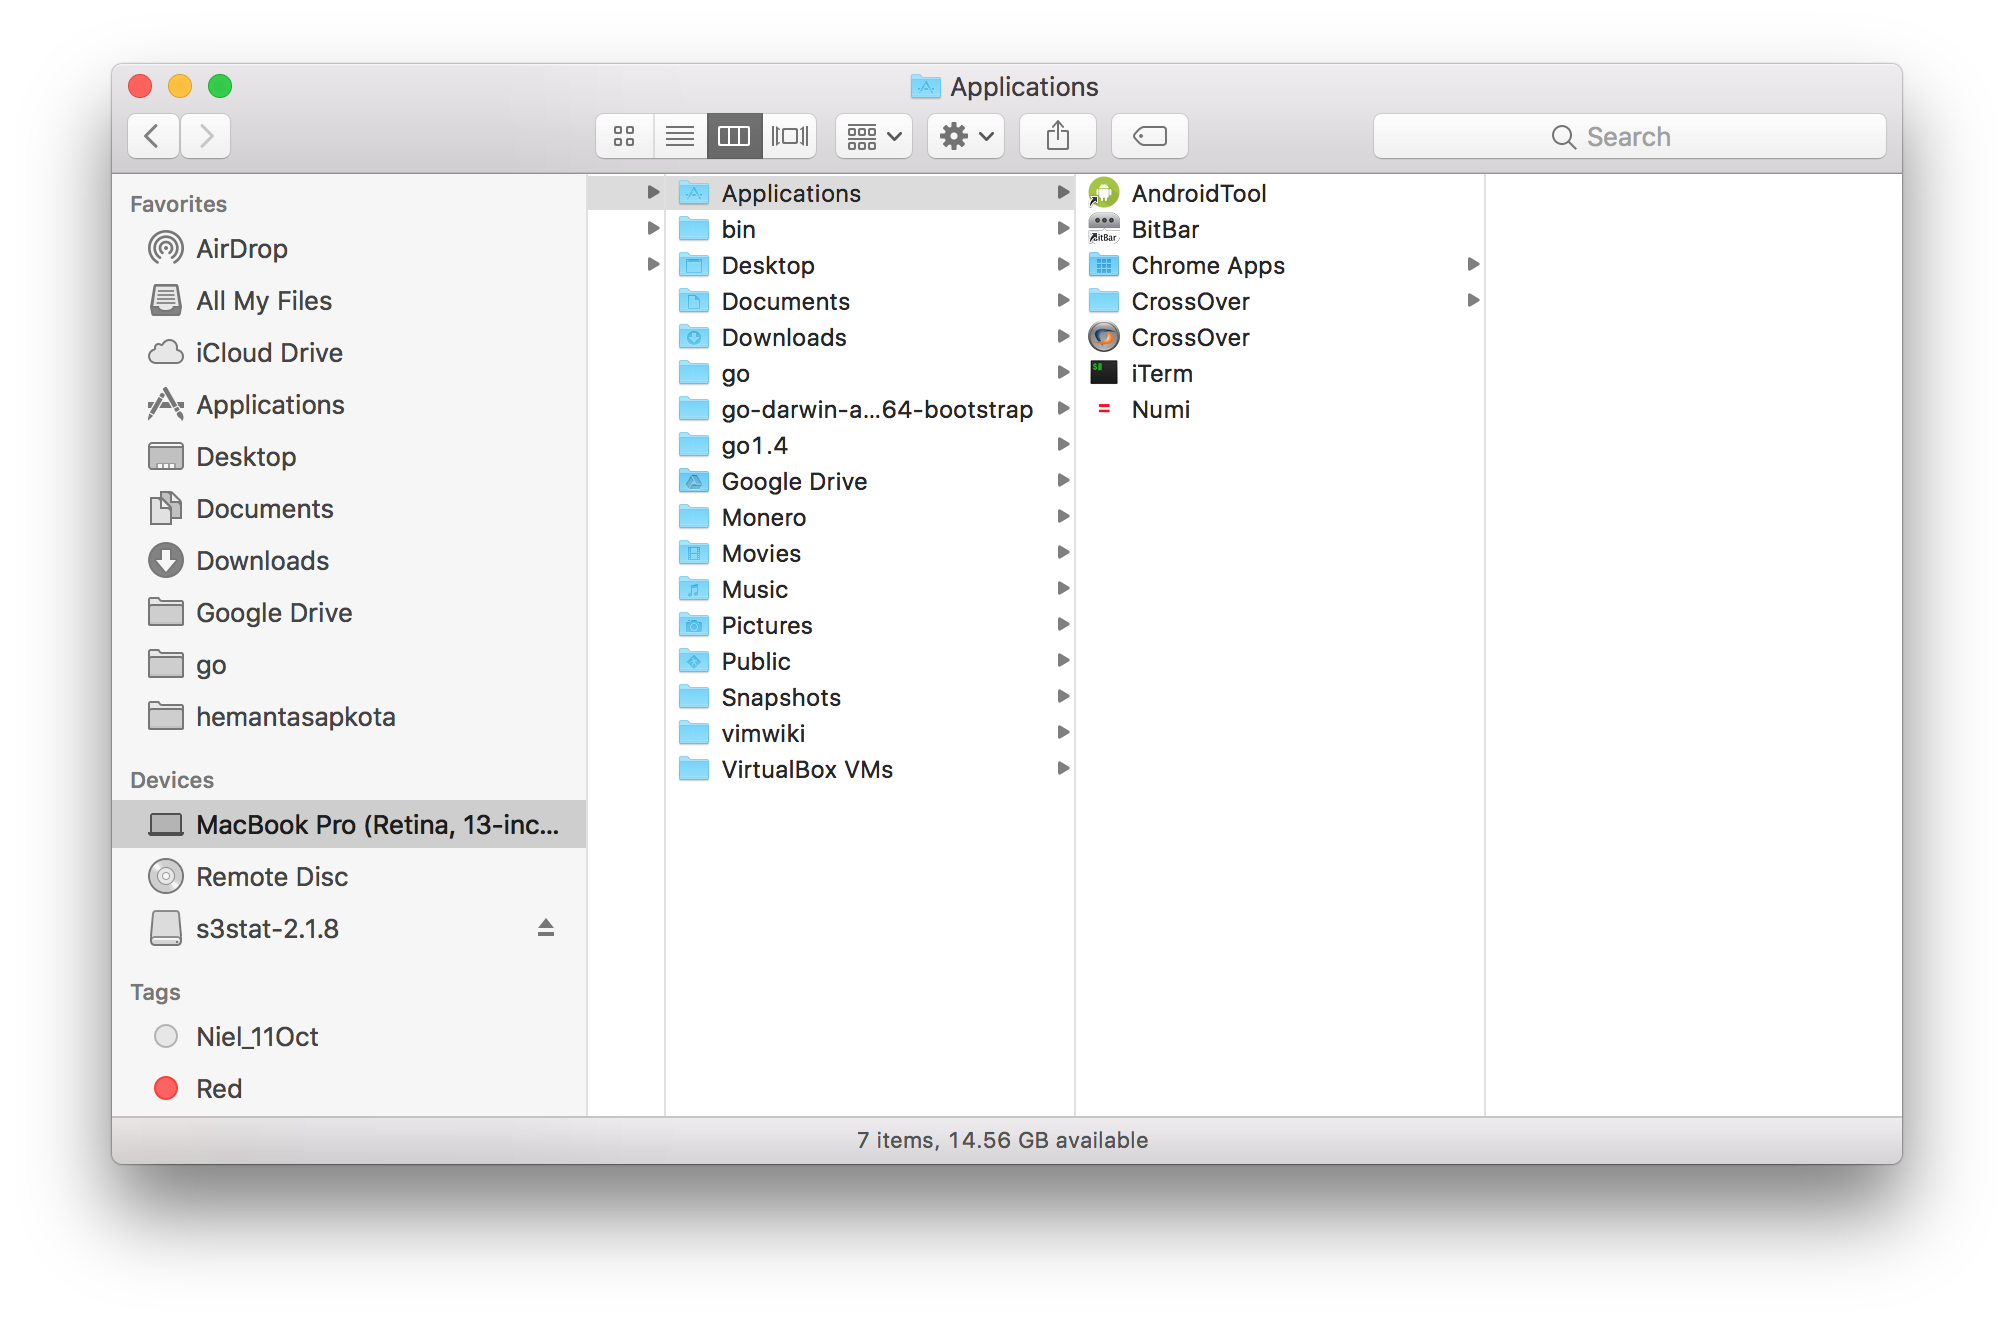
Task: Select the column view toggle
Action: pos(734,136)
